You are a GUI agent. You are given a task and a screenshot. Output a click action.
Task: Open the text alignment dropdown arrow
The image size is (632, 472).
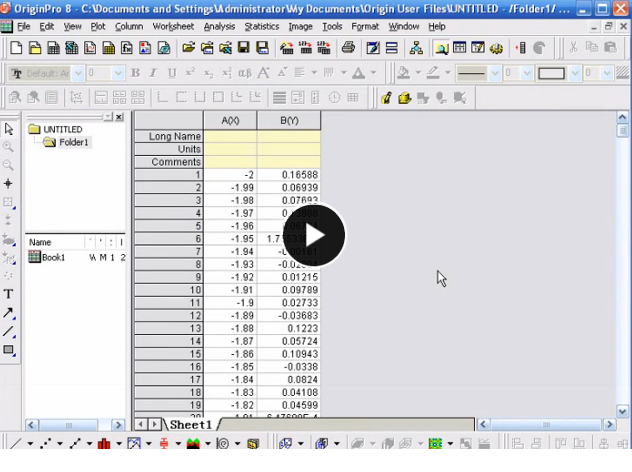click(x=314, y=73)
